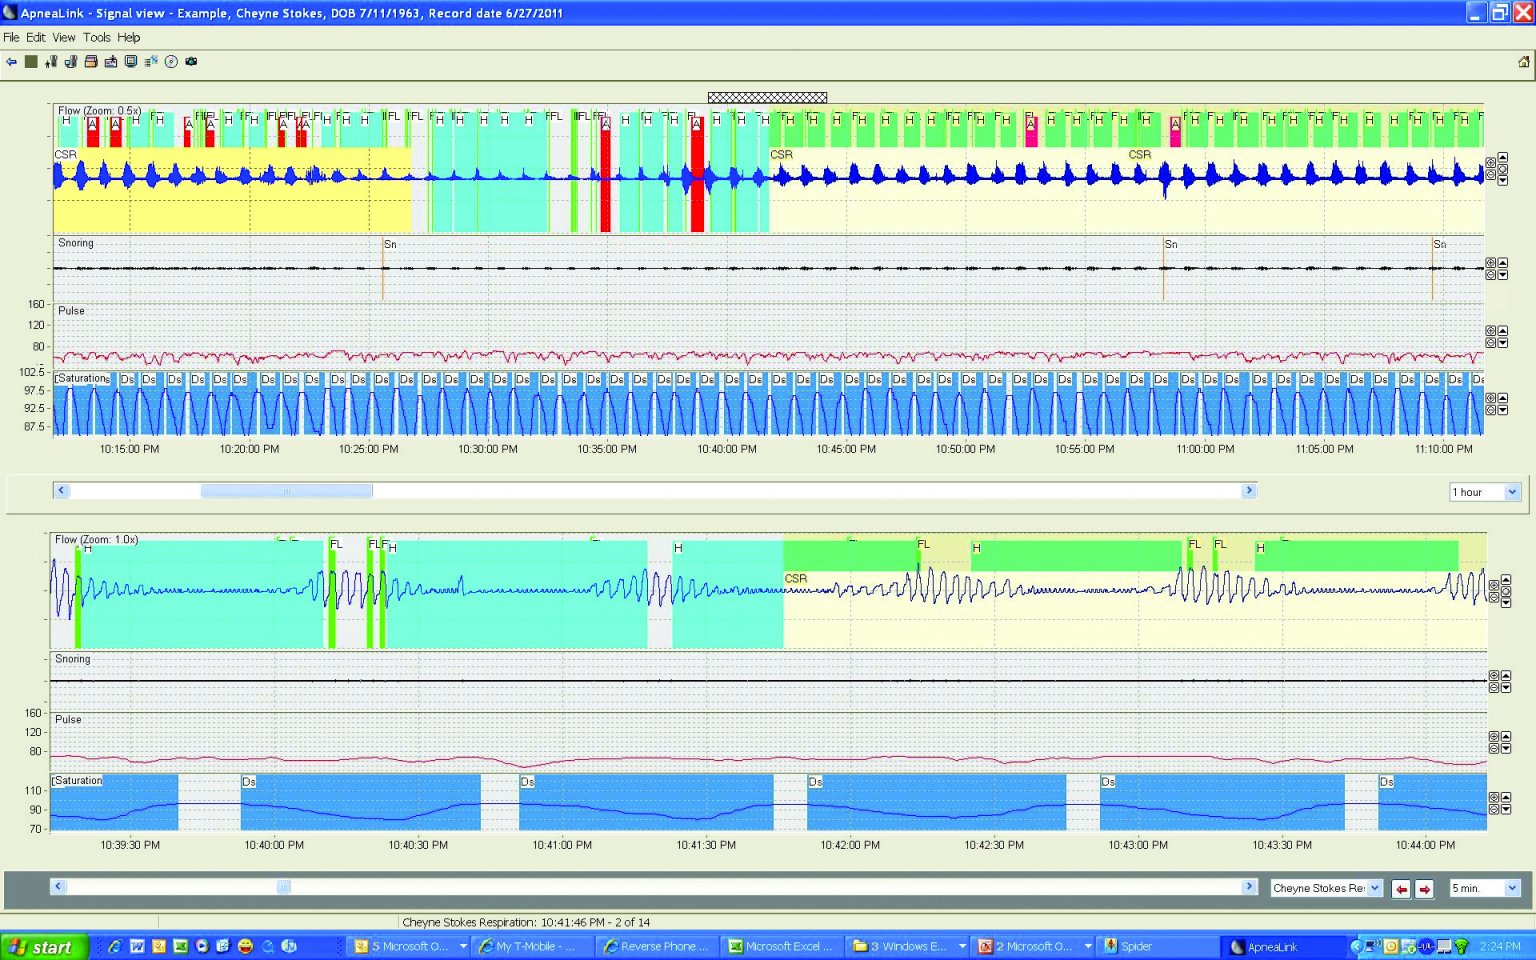Open the '1 hour' time range dropdown
Screen dimensions: 1536x960
(x=1512, y=492)
